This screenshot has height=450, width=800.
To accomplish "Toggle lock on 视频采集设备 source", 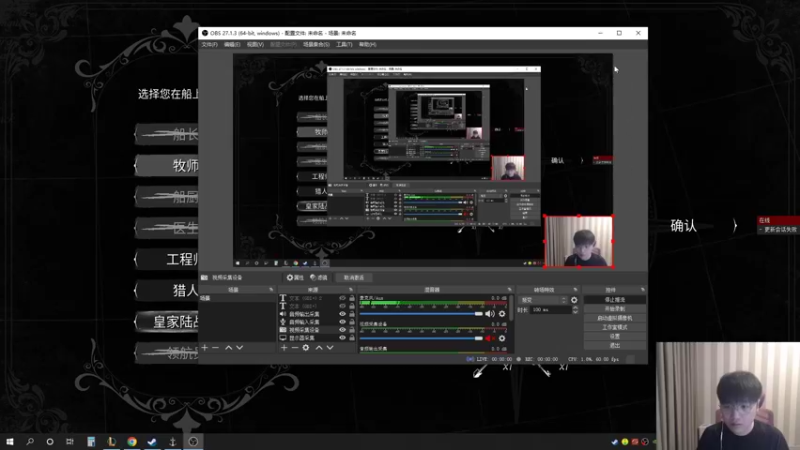I will point(352,330).
